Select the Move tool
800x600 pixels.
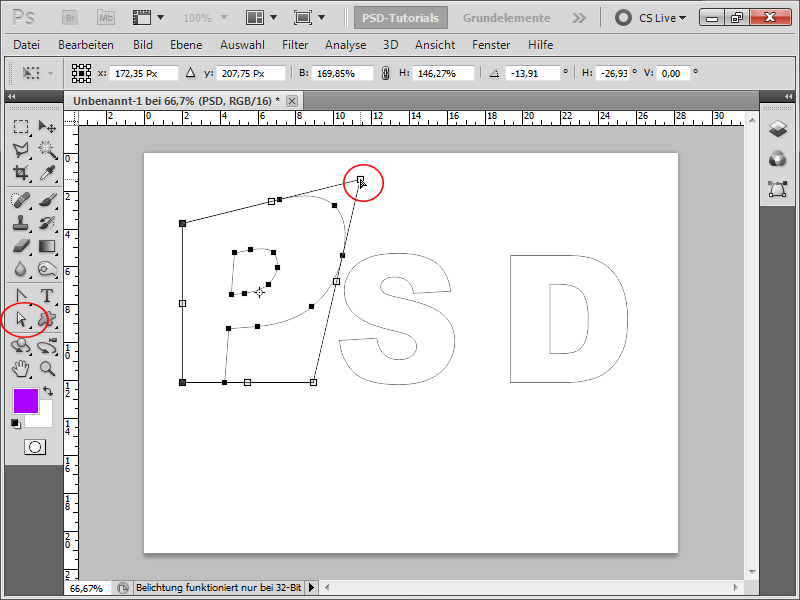click(x=47, y=126)
